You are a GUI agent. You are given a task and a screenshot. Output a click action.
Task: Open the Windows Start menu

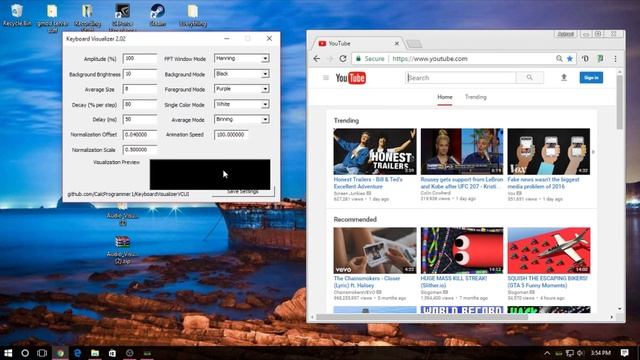pyautogui.click(x=8, y=353)
